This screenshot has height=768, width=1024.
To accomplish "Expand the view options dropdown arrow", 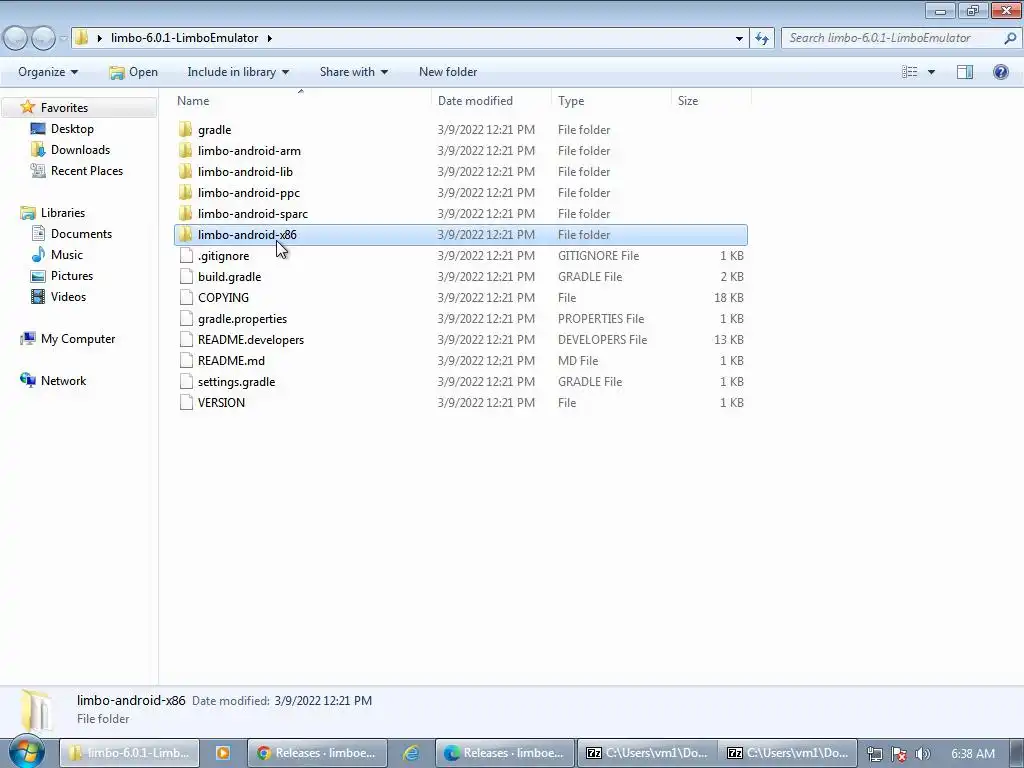I will point(931,72).
